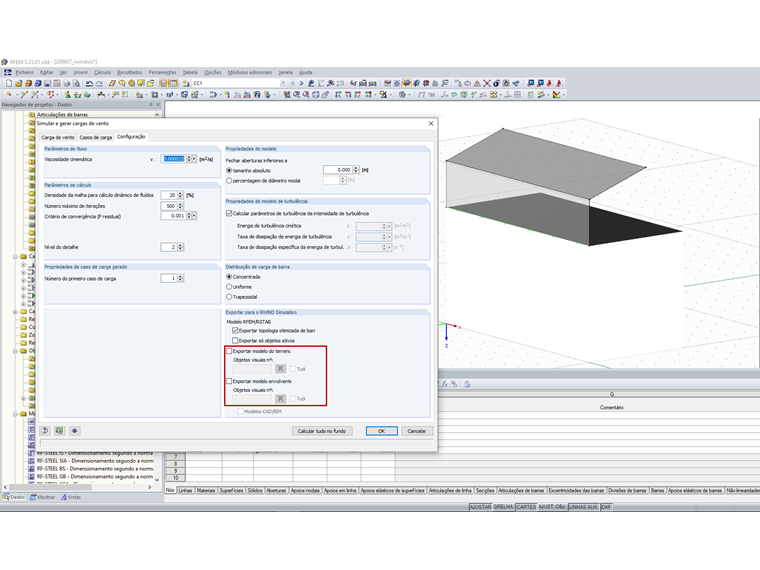Open the Cálculo menu

(102, 72)
